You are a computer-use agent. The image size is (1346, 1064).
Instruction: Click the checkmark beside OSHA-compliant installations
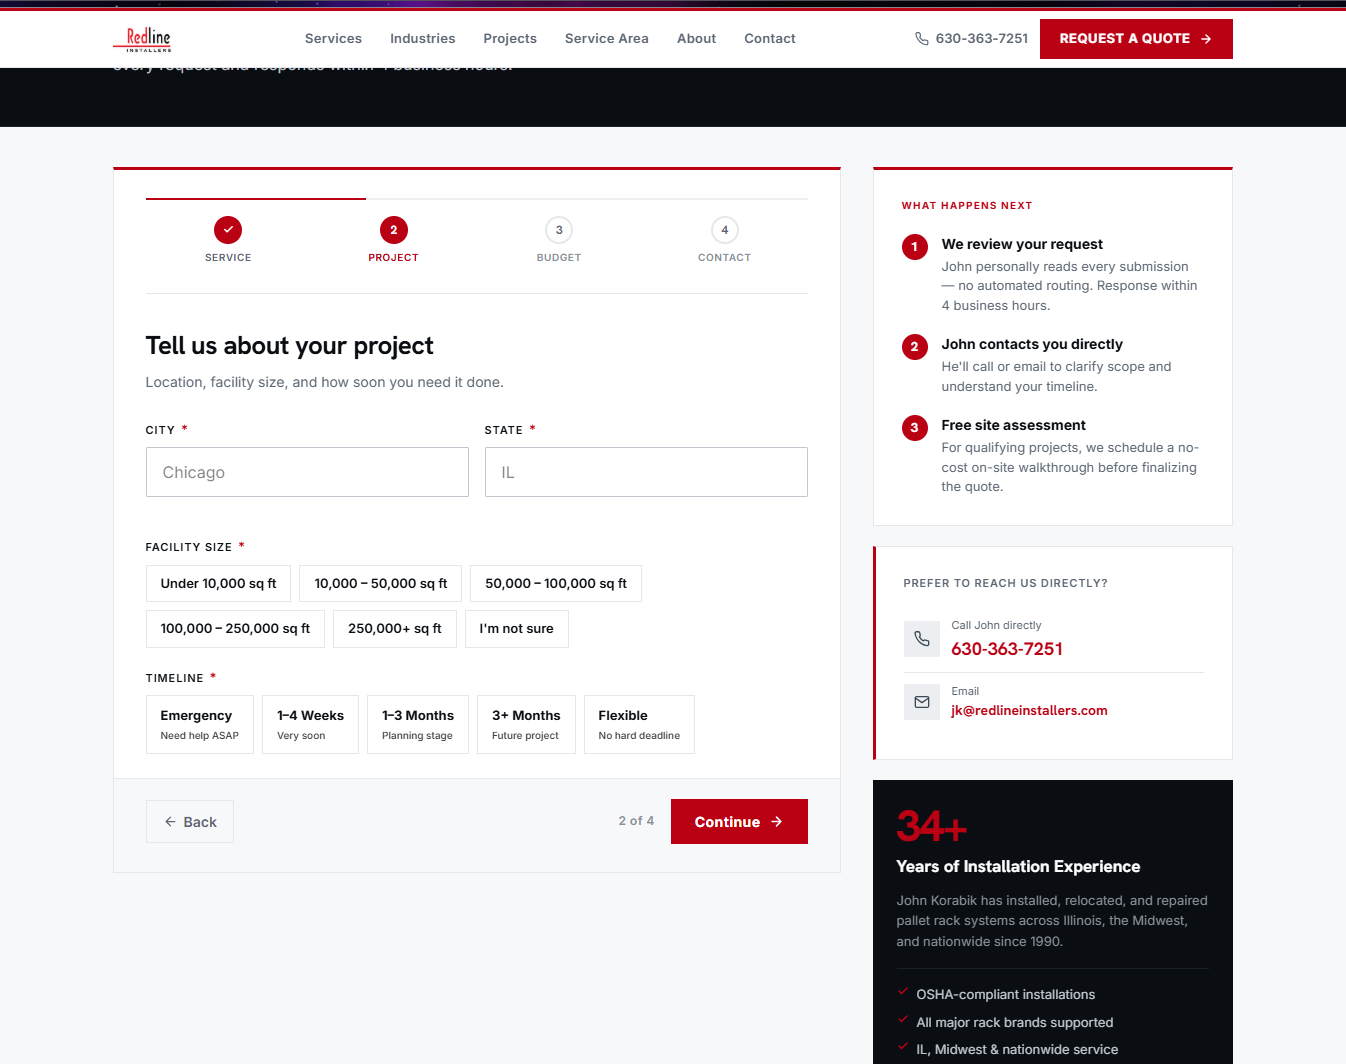pyautogui.click(x=903, y=992)
